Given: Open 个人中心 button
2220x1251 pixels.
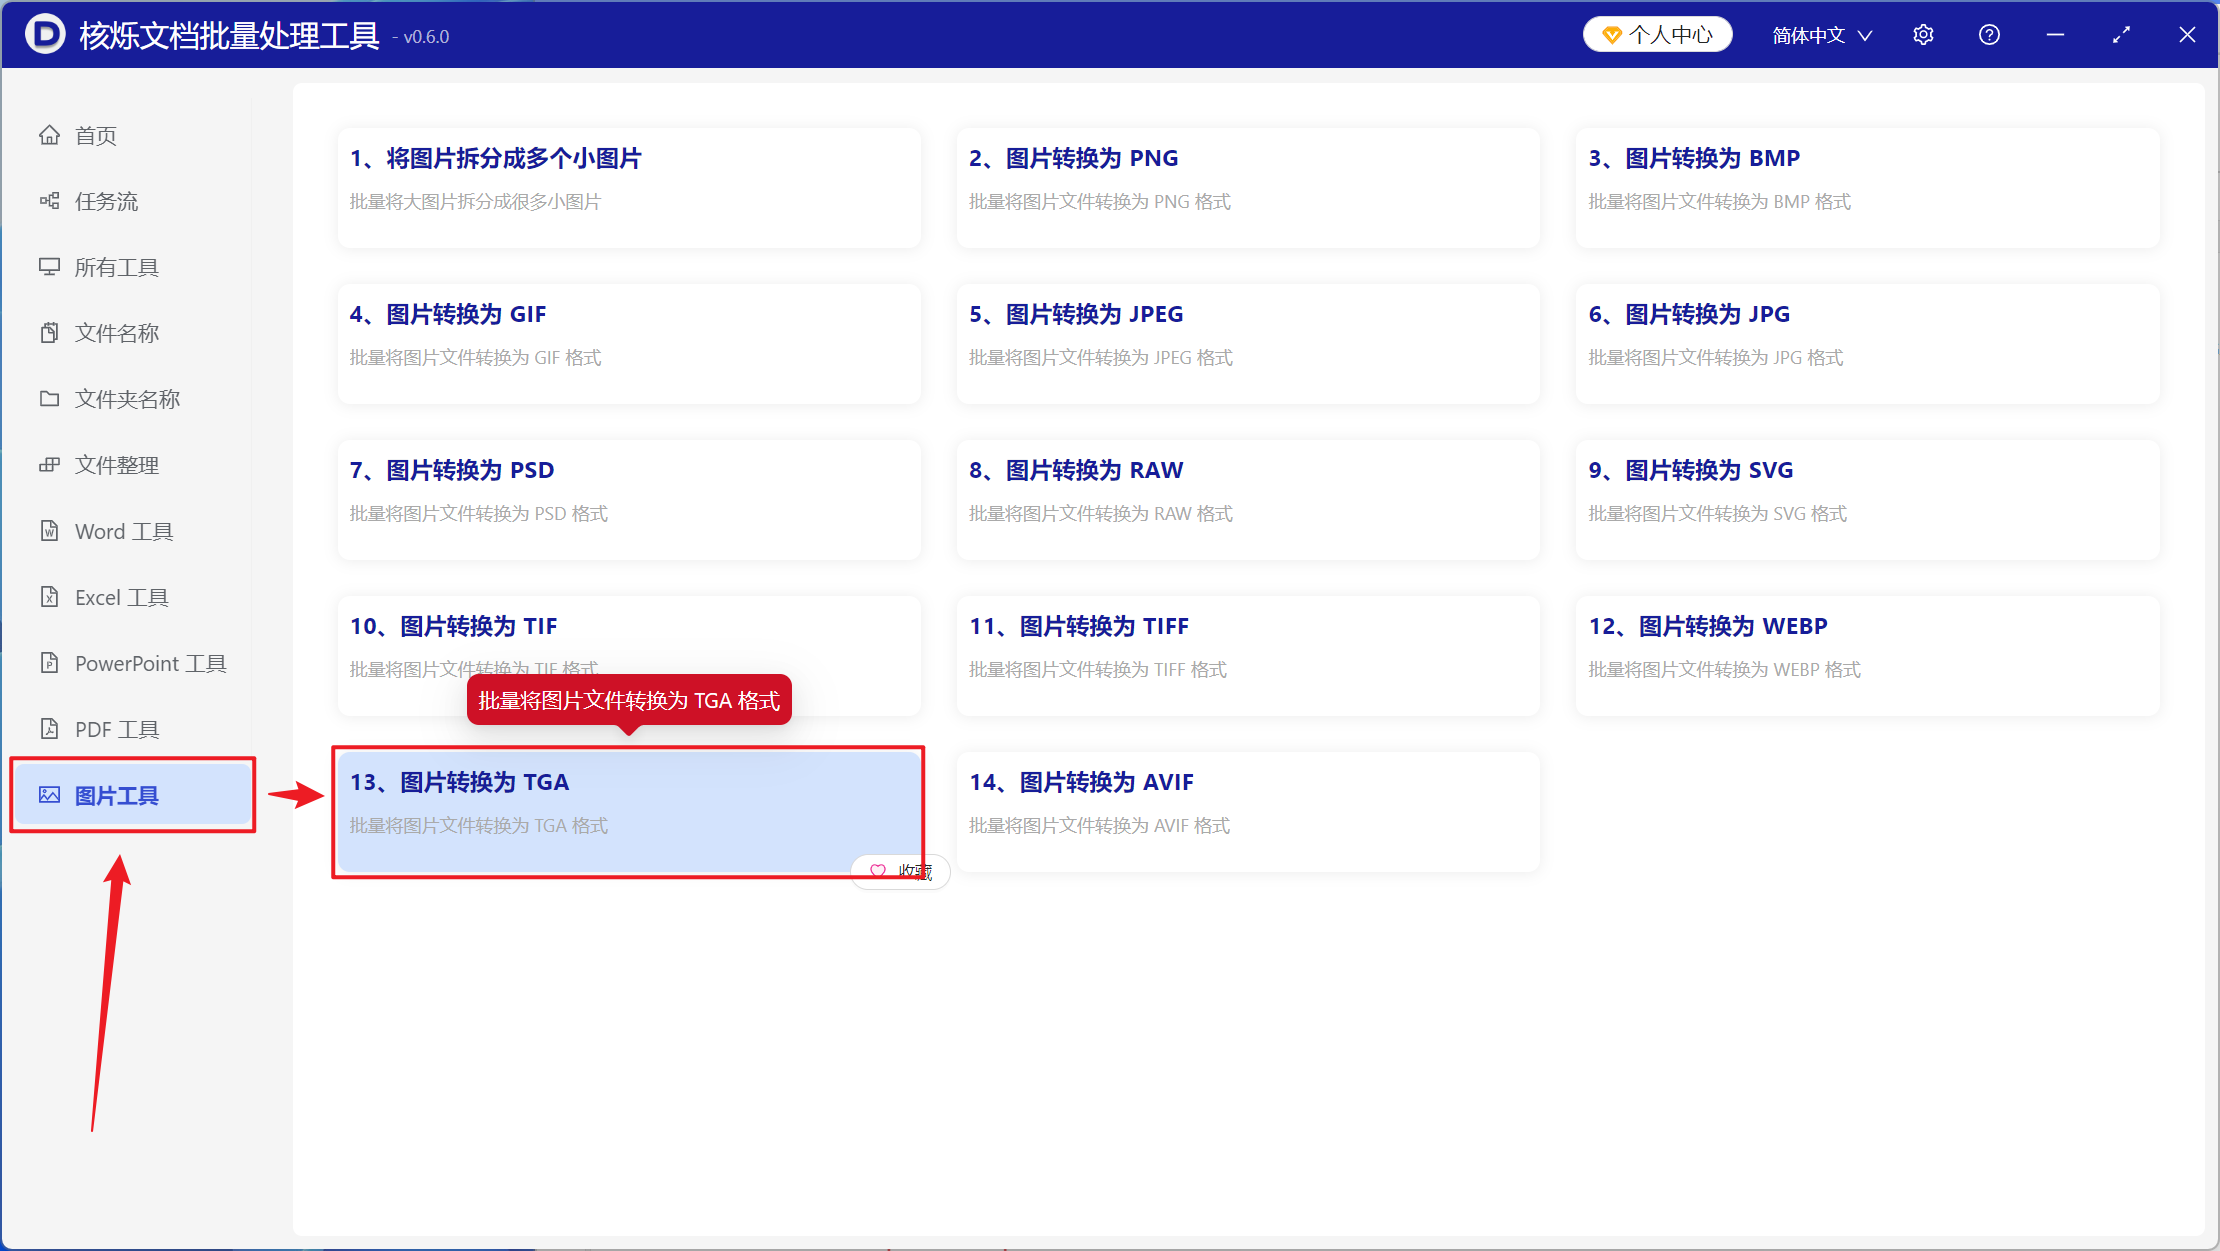Looking at the screenshot, I should pos(1657,35).
